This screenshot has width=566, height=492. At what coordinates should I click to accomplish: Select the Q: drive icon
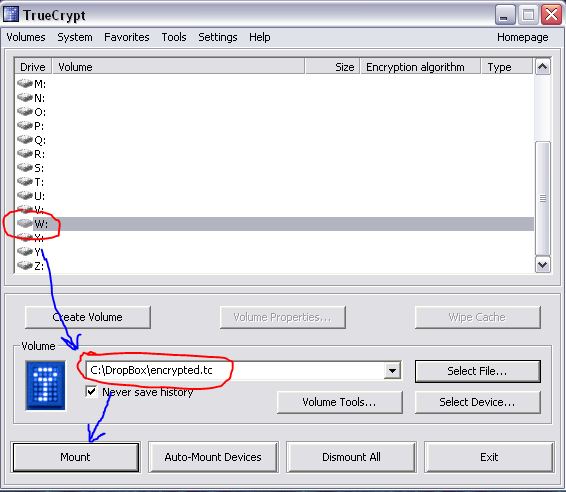[25, 140]
